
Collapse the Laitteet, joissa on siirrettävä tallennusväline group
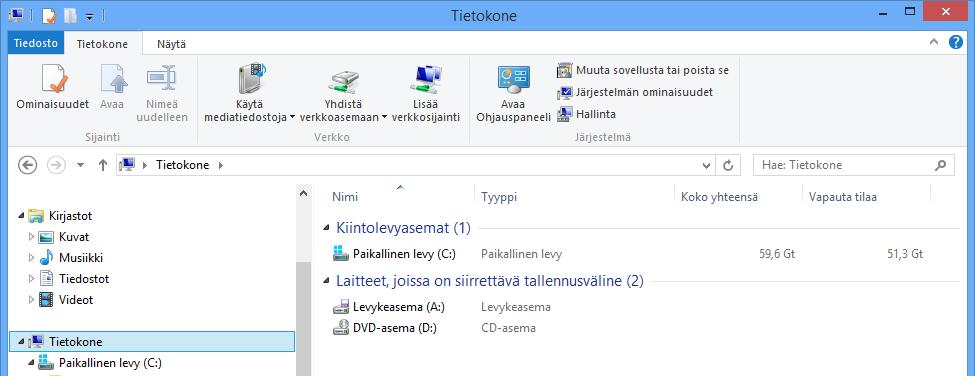point(327,282)
